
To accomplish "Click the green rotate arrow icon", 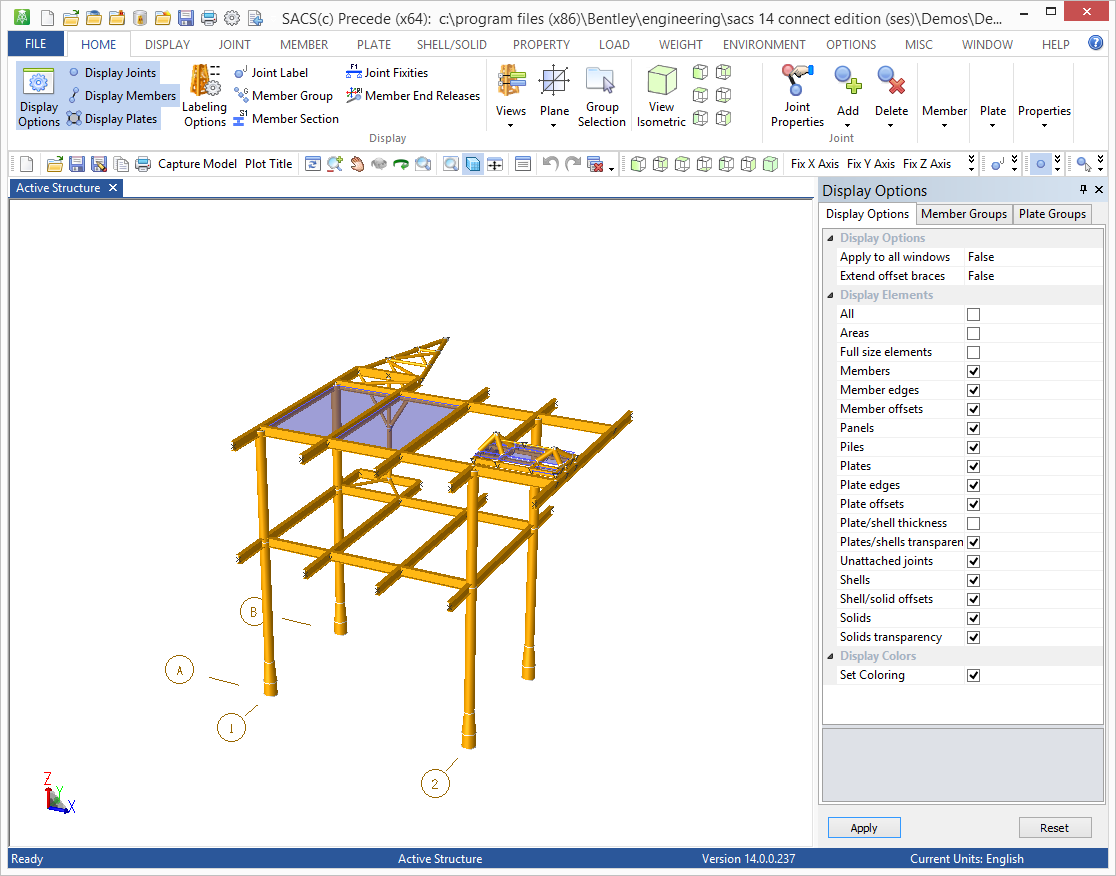I will (401, 164).
